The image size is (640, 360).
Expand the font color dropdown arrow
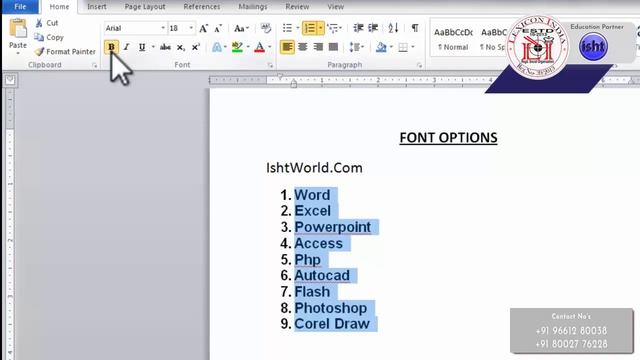click(x=270, y=47)
